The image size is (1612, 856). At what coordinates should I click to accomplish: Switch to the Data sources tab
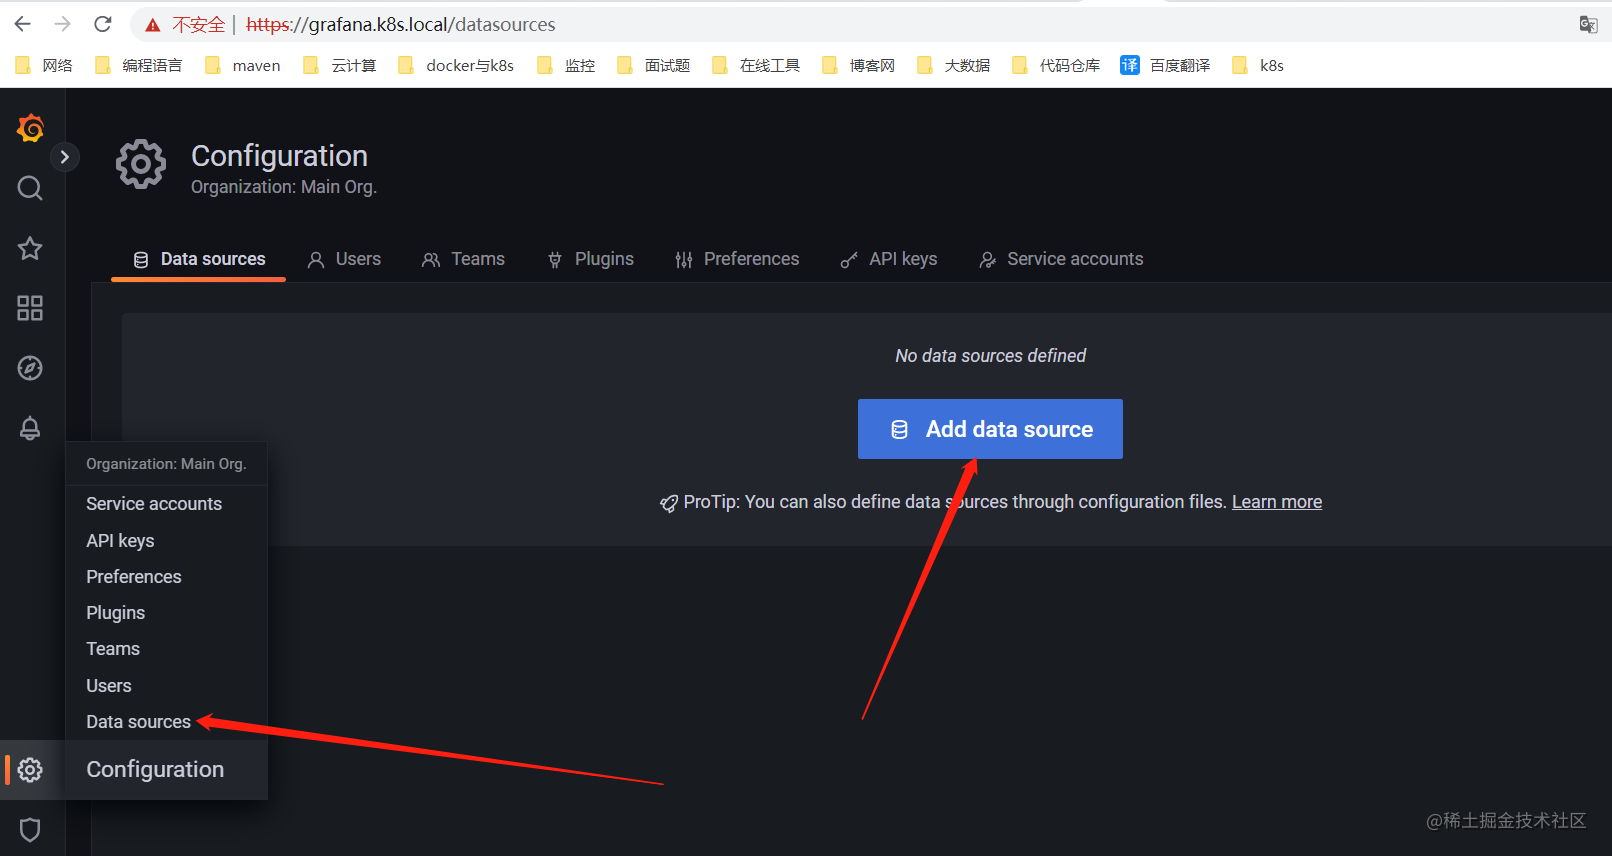[x=199, y=259]
